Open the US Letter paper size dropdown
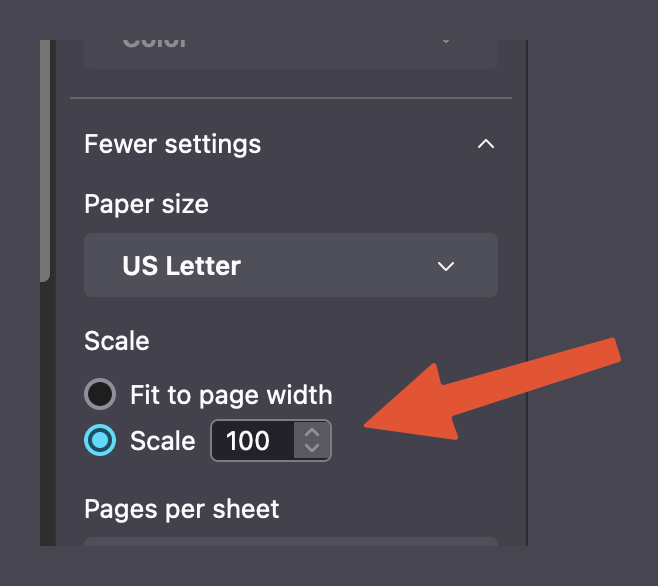This screenshot has height=586, width=658. (291, 265)
